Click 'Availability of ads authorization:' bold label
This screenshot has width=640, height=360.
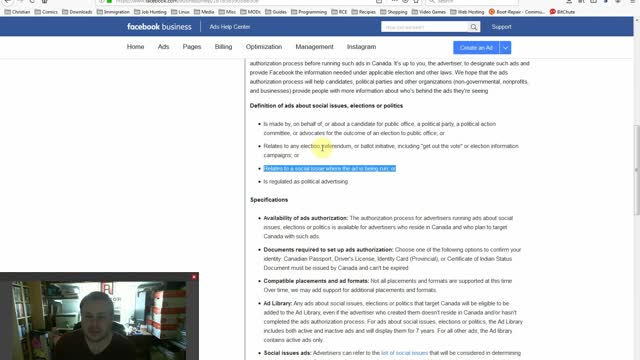coord(306,218)
